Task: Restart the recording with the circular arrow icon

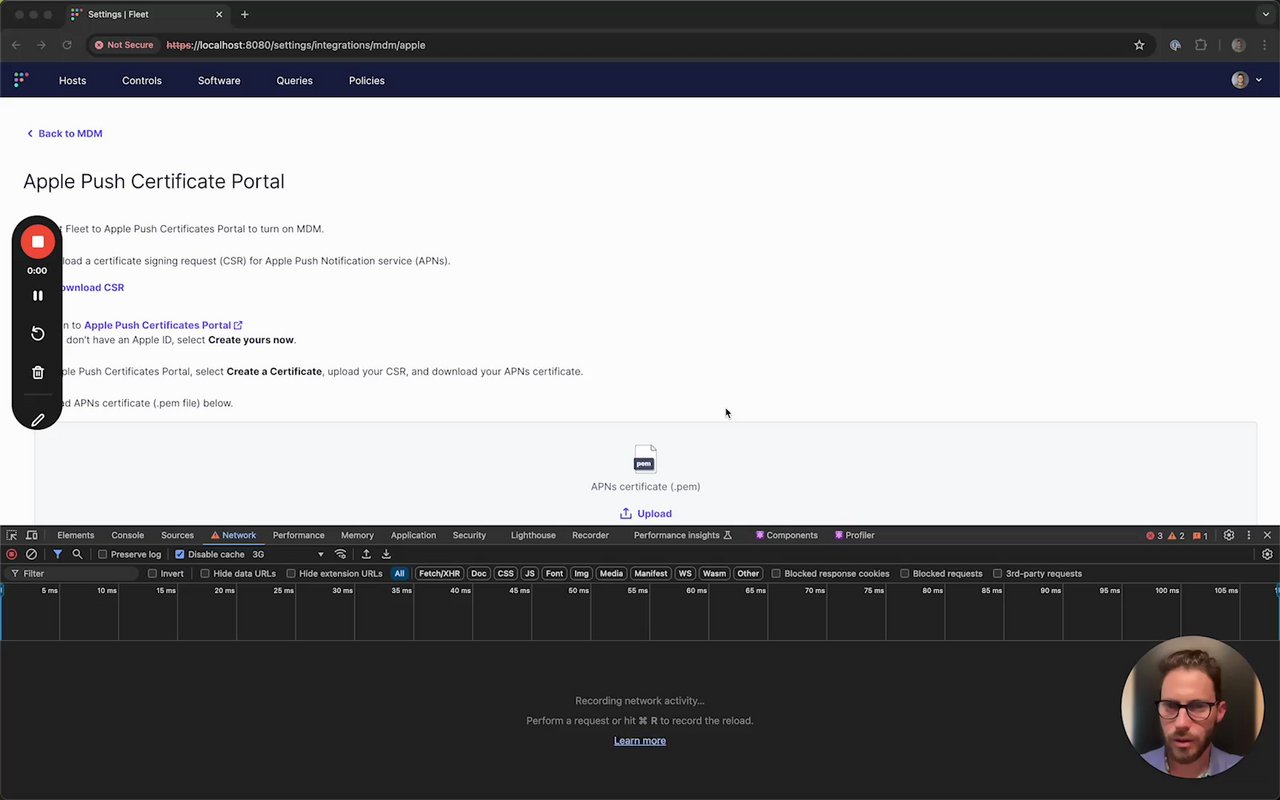Action: 37,333
